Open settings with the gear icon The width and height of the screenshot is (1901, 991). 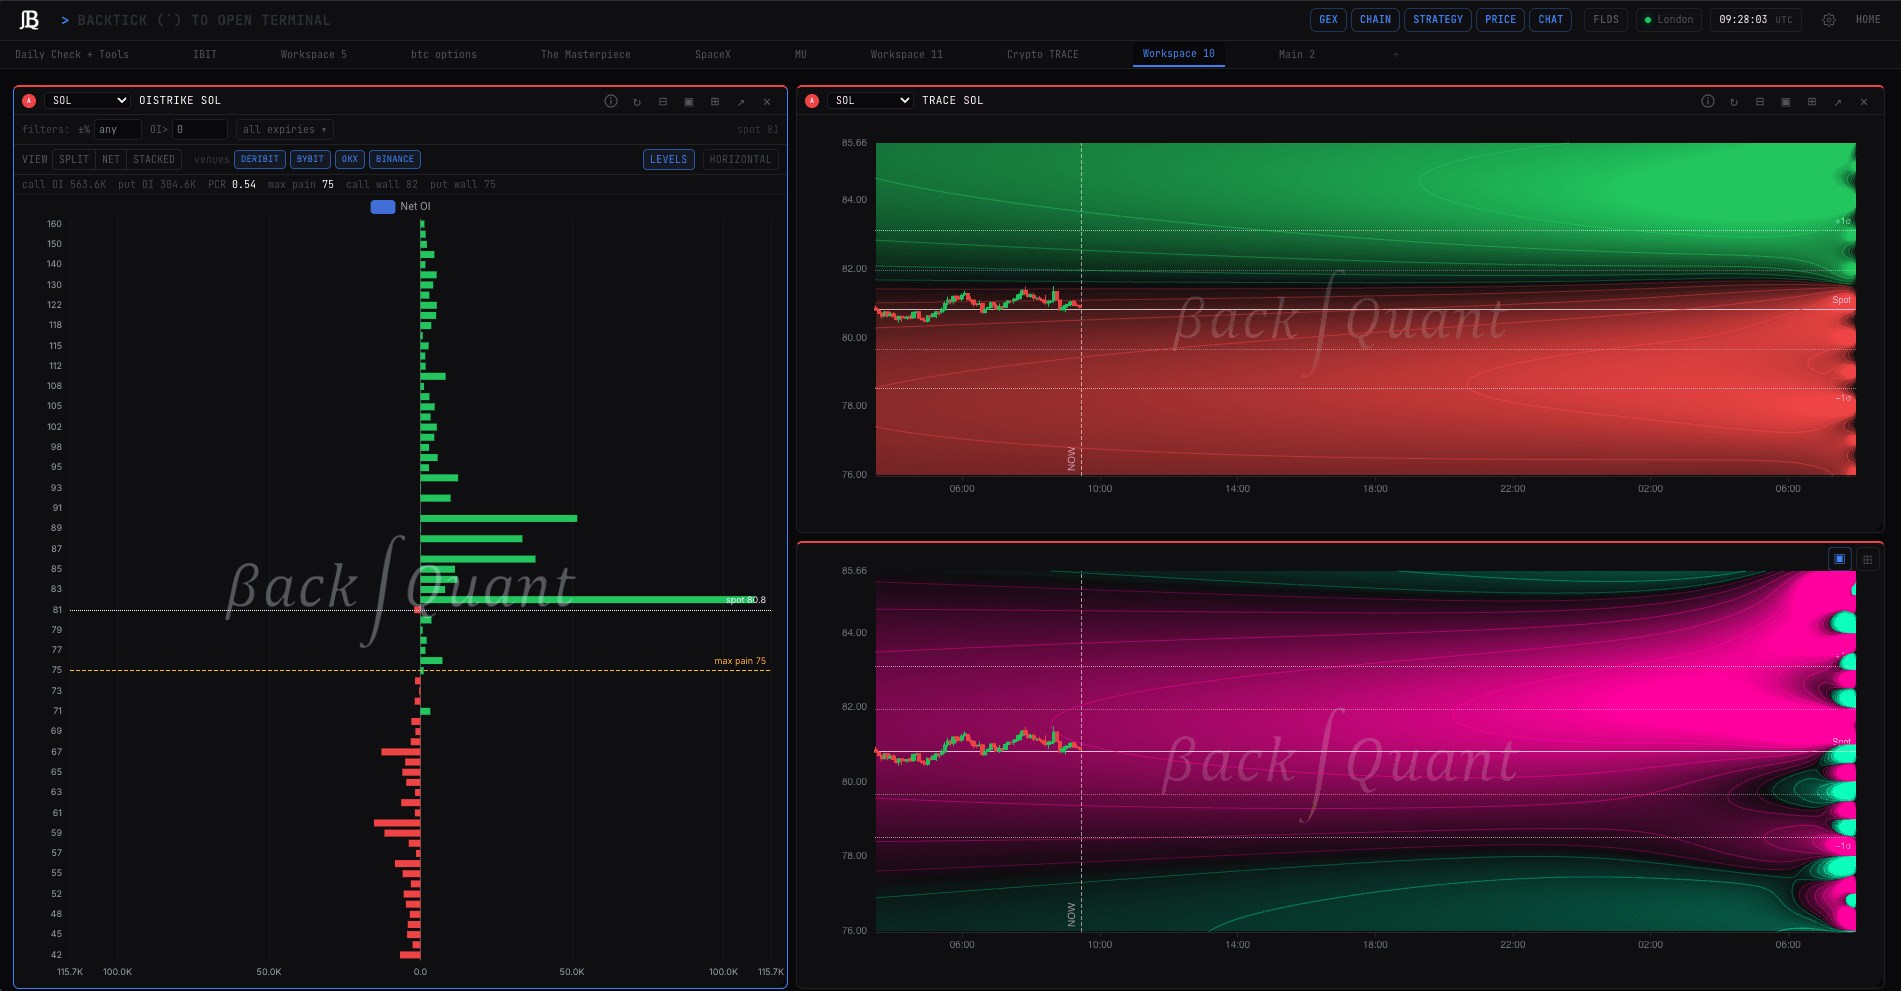[1829, 20]
